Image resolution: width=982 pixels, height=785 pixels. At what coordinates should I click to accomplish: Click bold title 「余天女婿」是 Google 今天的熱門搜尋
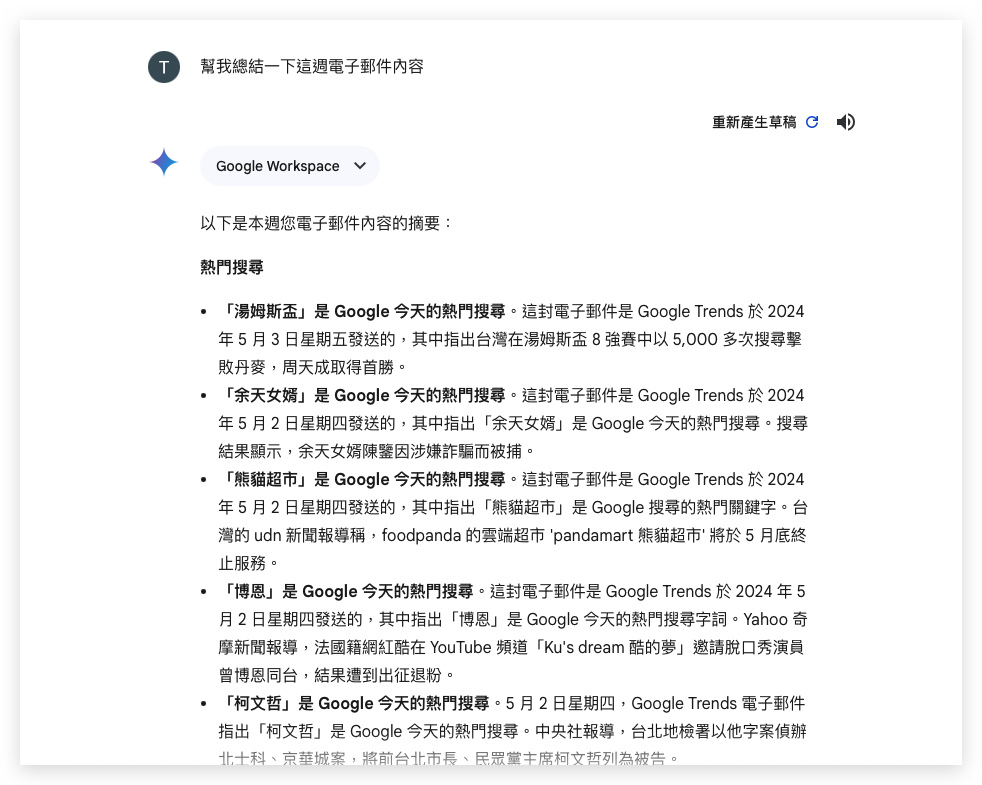coord(362,395)
